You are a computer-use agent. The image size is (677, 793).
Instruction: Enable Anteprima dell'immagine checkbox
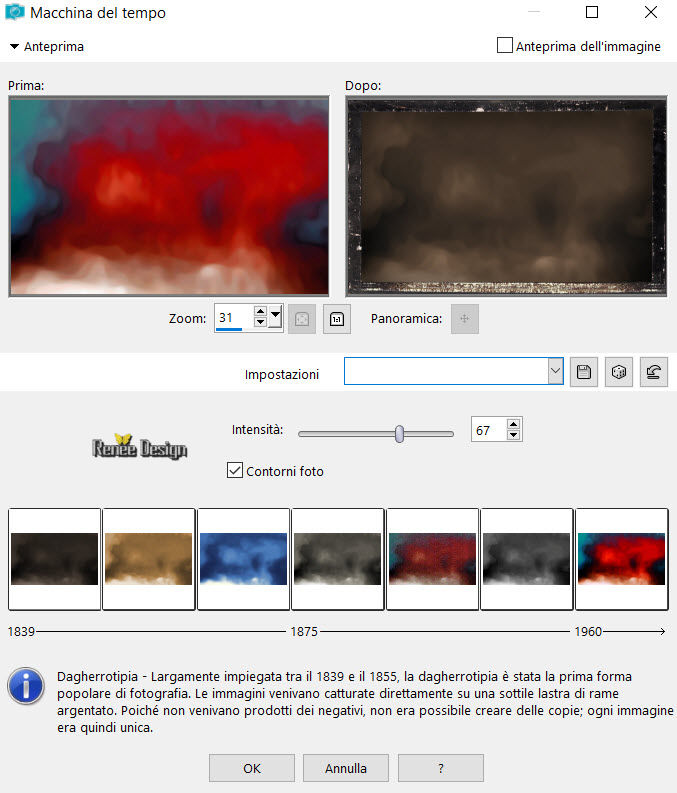(x=505, y=46)
